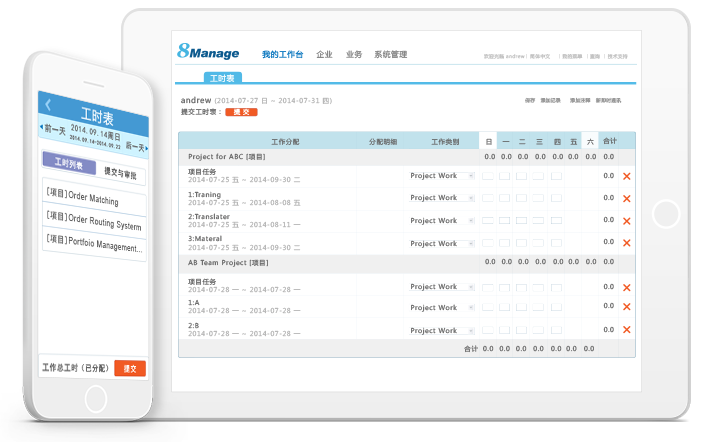Open the 企业 menu
This screenshot has height=442, width=704.
coord(324,54)
